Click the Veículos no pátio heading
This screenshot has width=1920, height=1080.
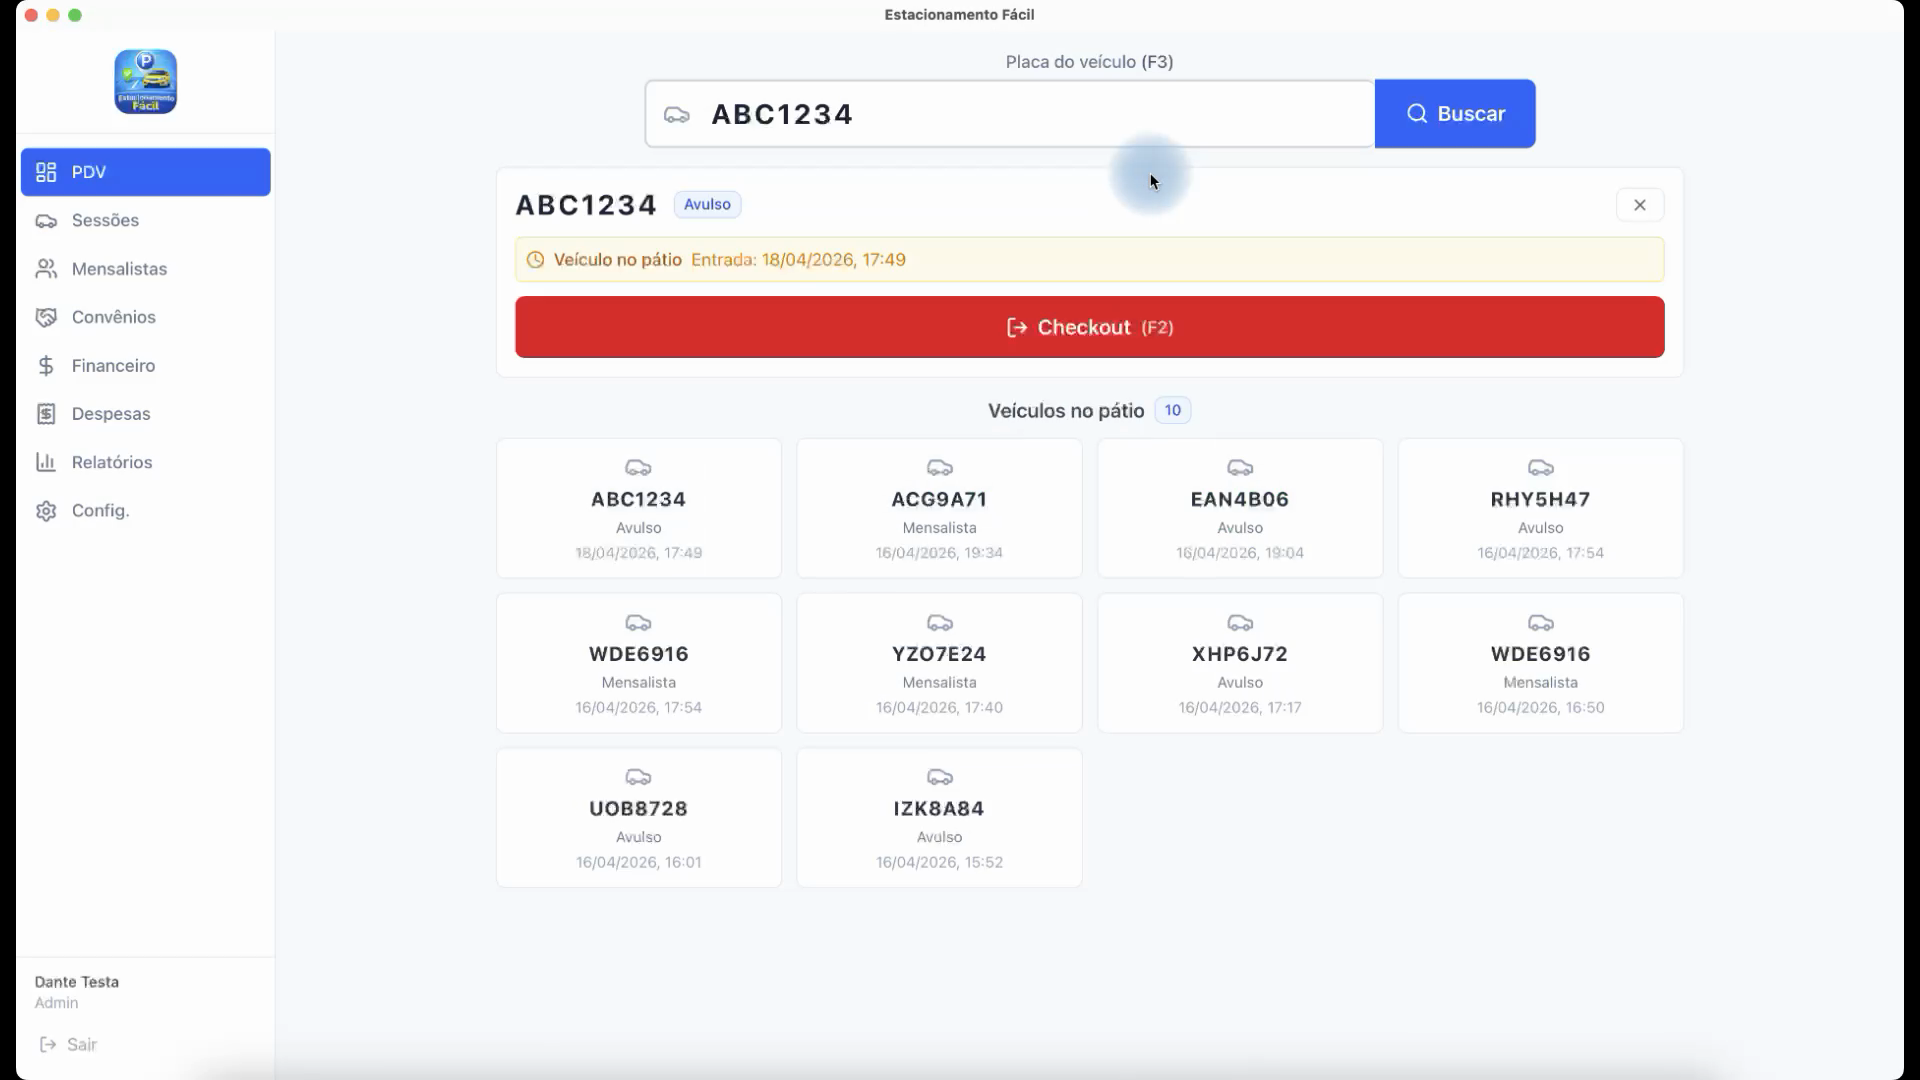coord(1066,411)
